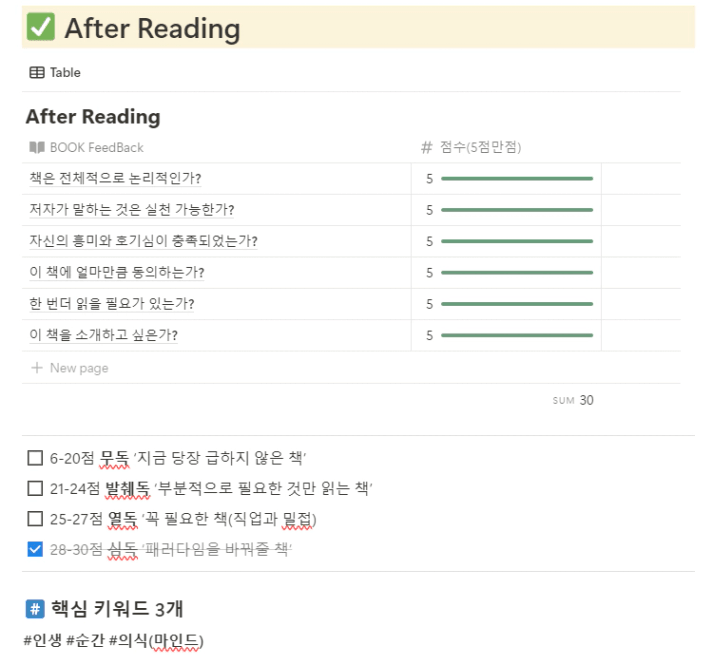
Task: Click the table view icon
Action: click(x=37, y=72)
